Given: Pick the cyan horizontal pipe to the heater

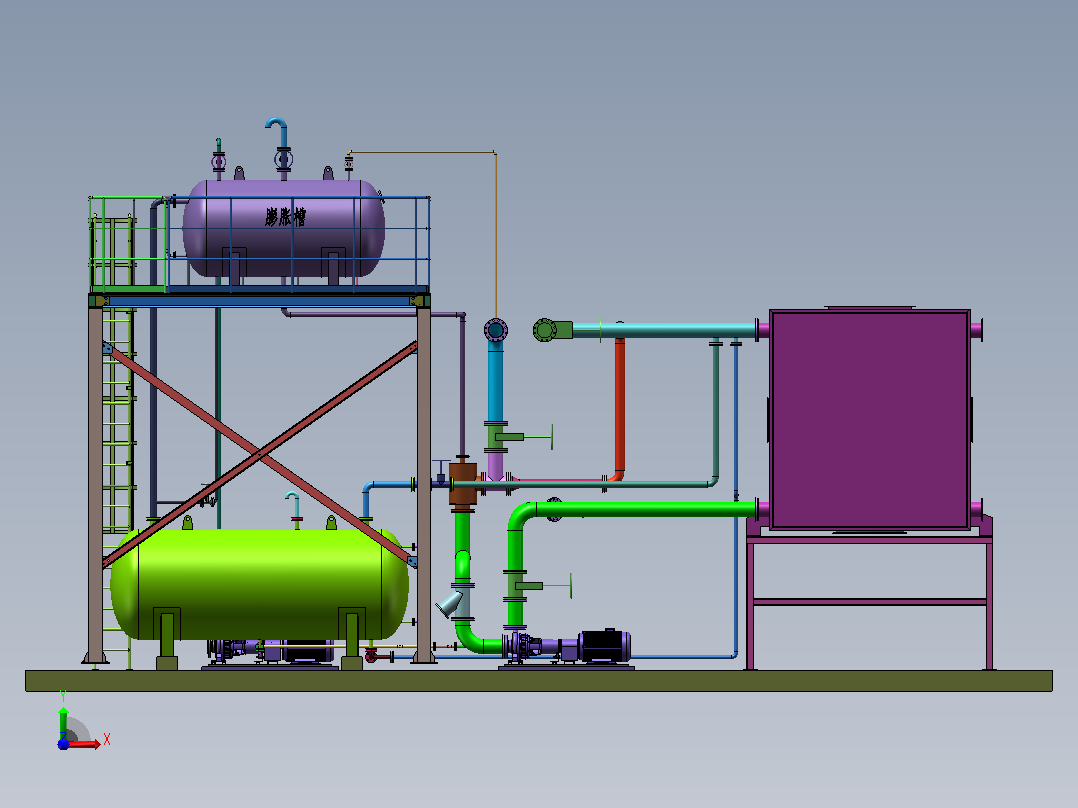Looking at the screenshot, I should coord(665,330).
